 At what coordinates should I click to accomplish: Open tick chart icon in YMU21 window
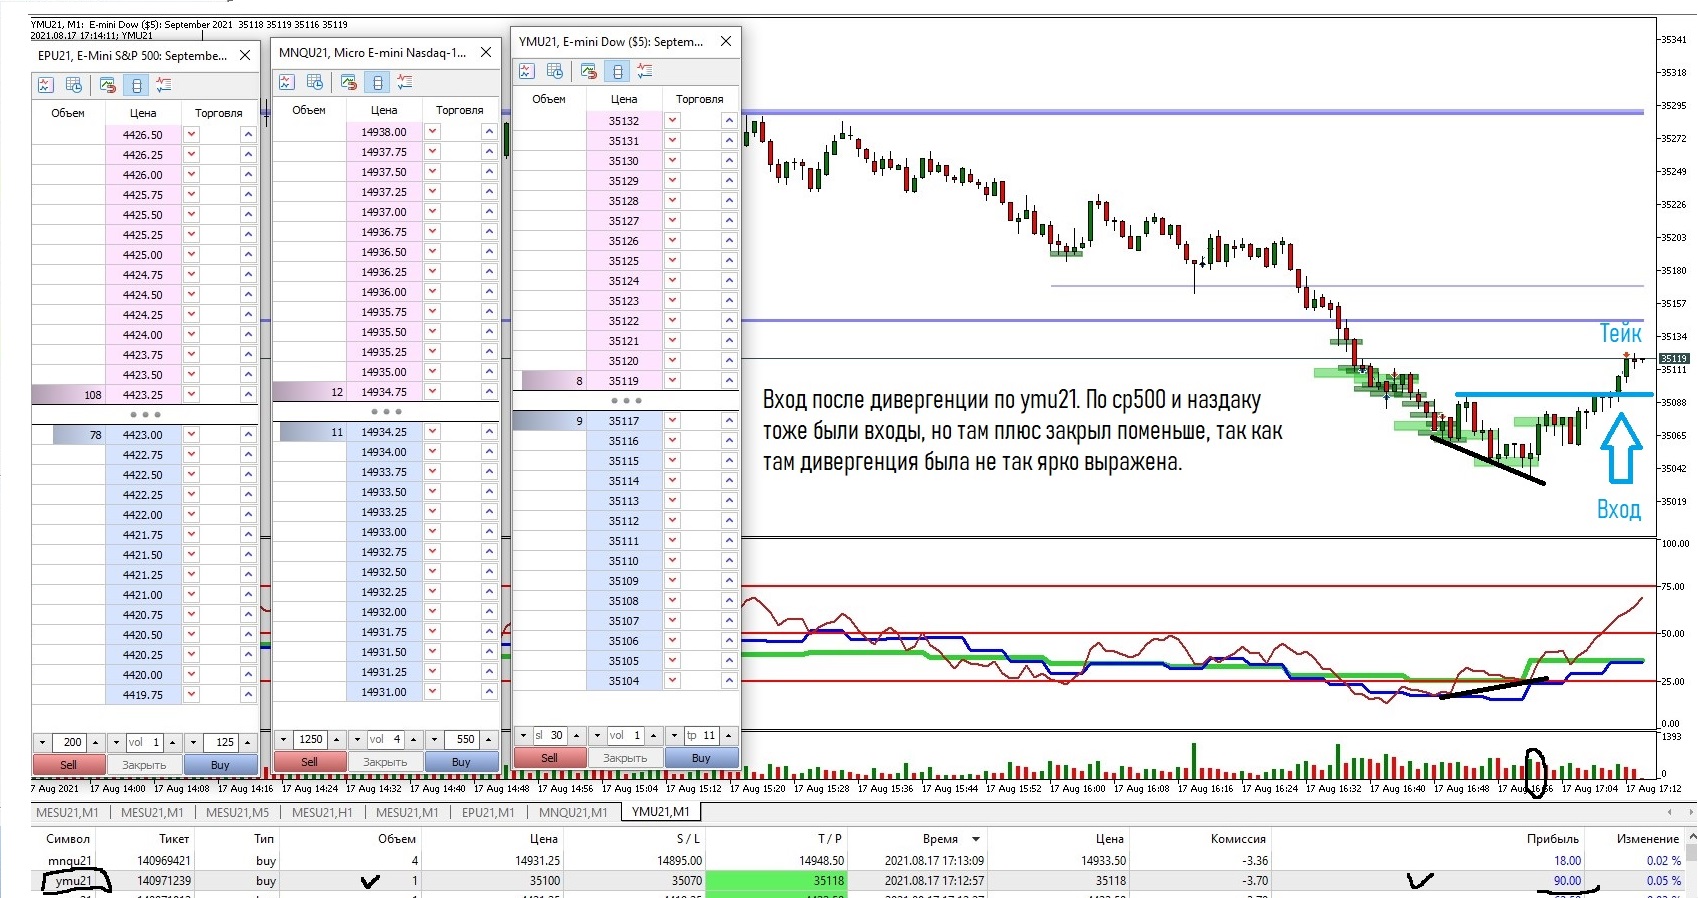click(526, 71)
